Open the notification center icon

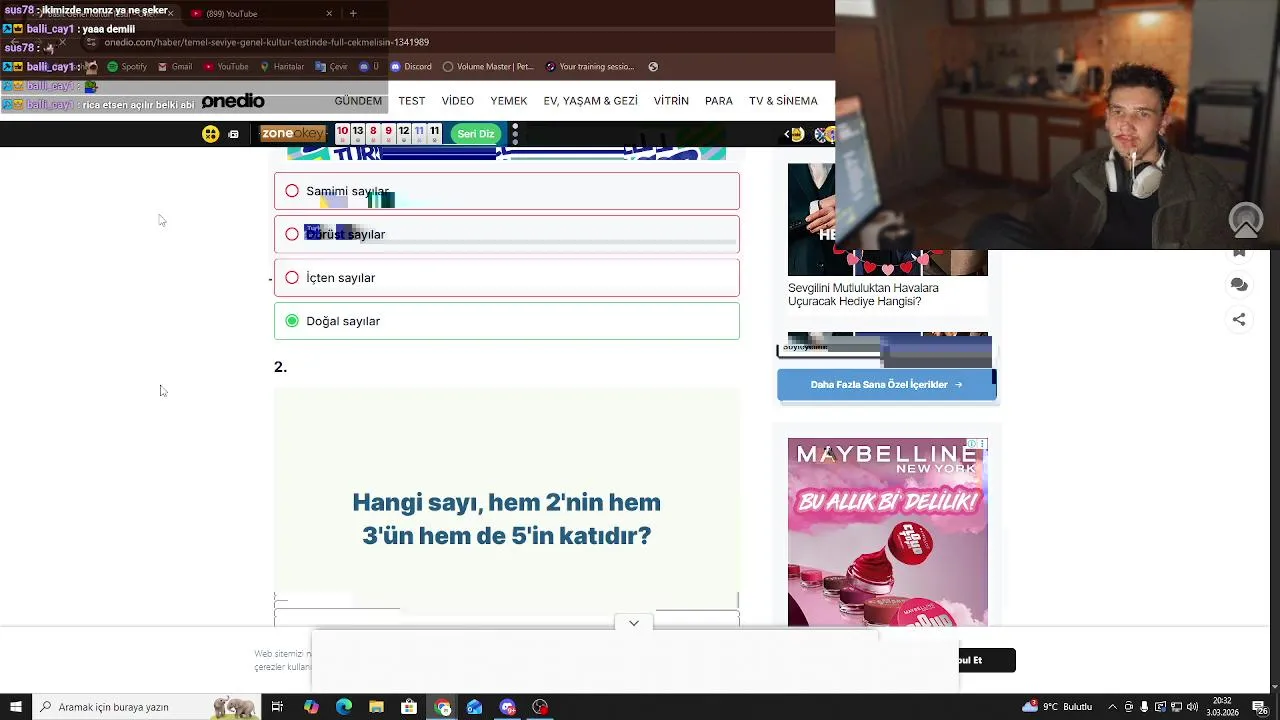[1260, 707]
